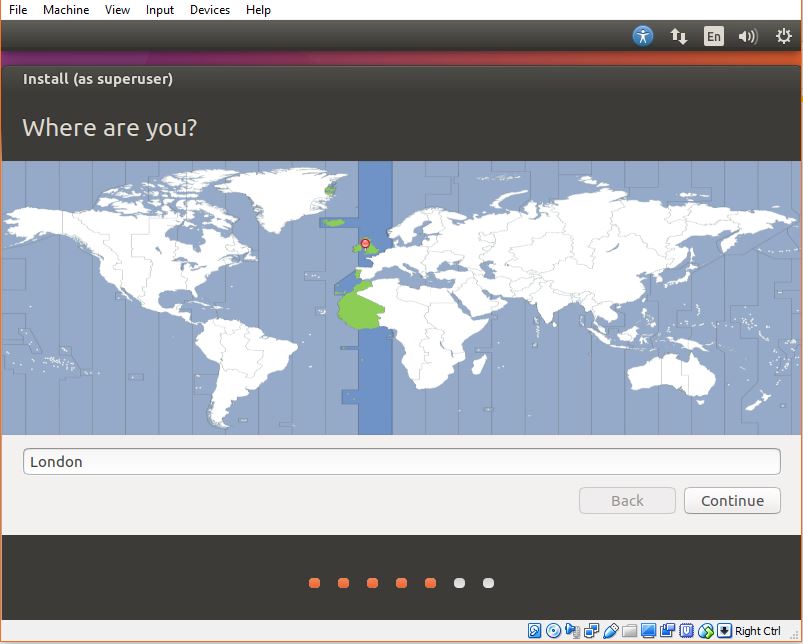
Task: Click the volume icon in the top bar
Action: click(747, 35)
